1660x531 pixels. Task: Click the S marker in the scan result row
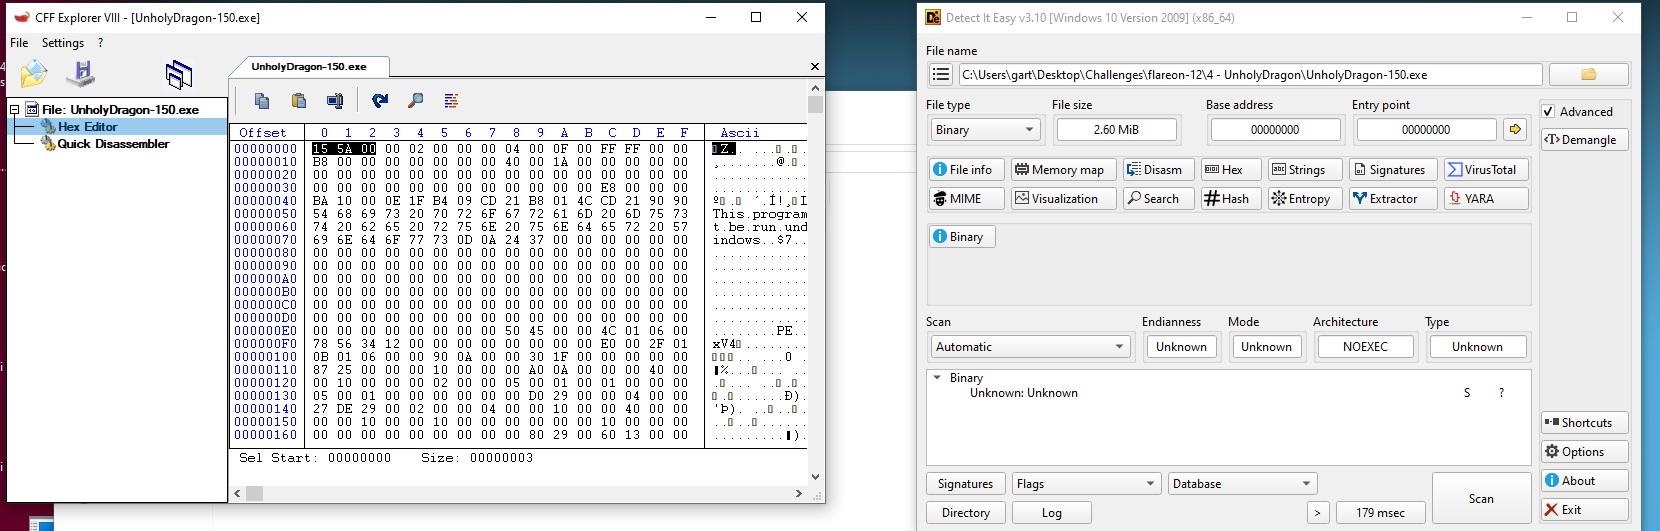pos(1467,393)
